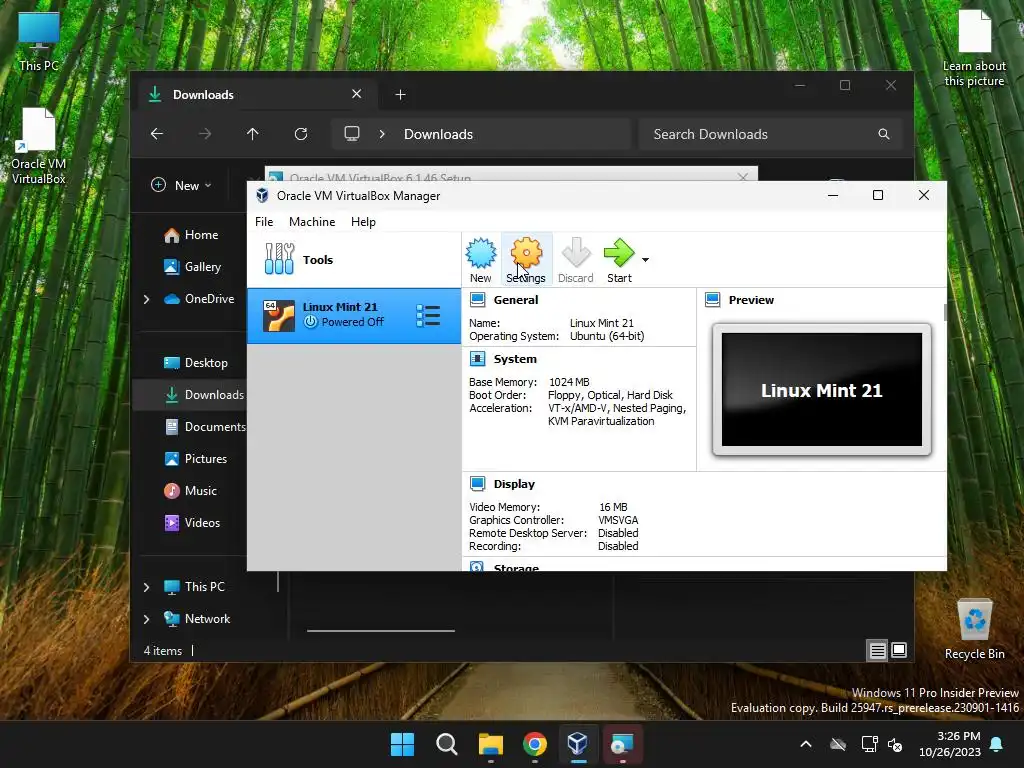The image size is (1024, 768).
Task: Switch to VirtualBox from the taskbar
Action: (577, 744)
